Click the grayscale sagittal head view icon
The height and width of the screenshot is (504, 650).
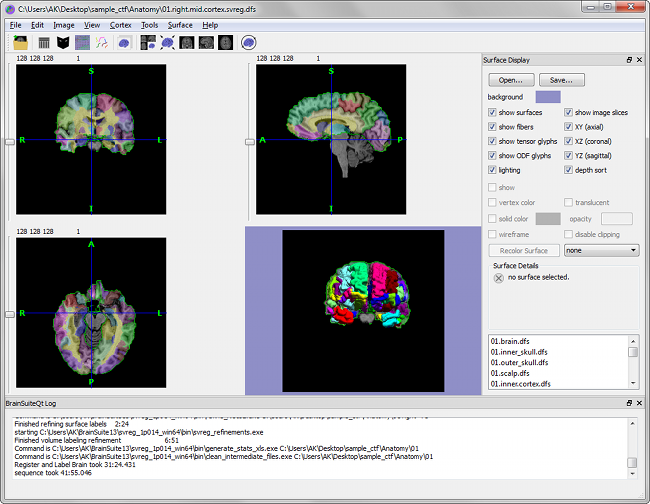pos(206,43)
